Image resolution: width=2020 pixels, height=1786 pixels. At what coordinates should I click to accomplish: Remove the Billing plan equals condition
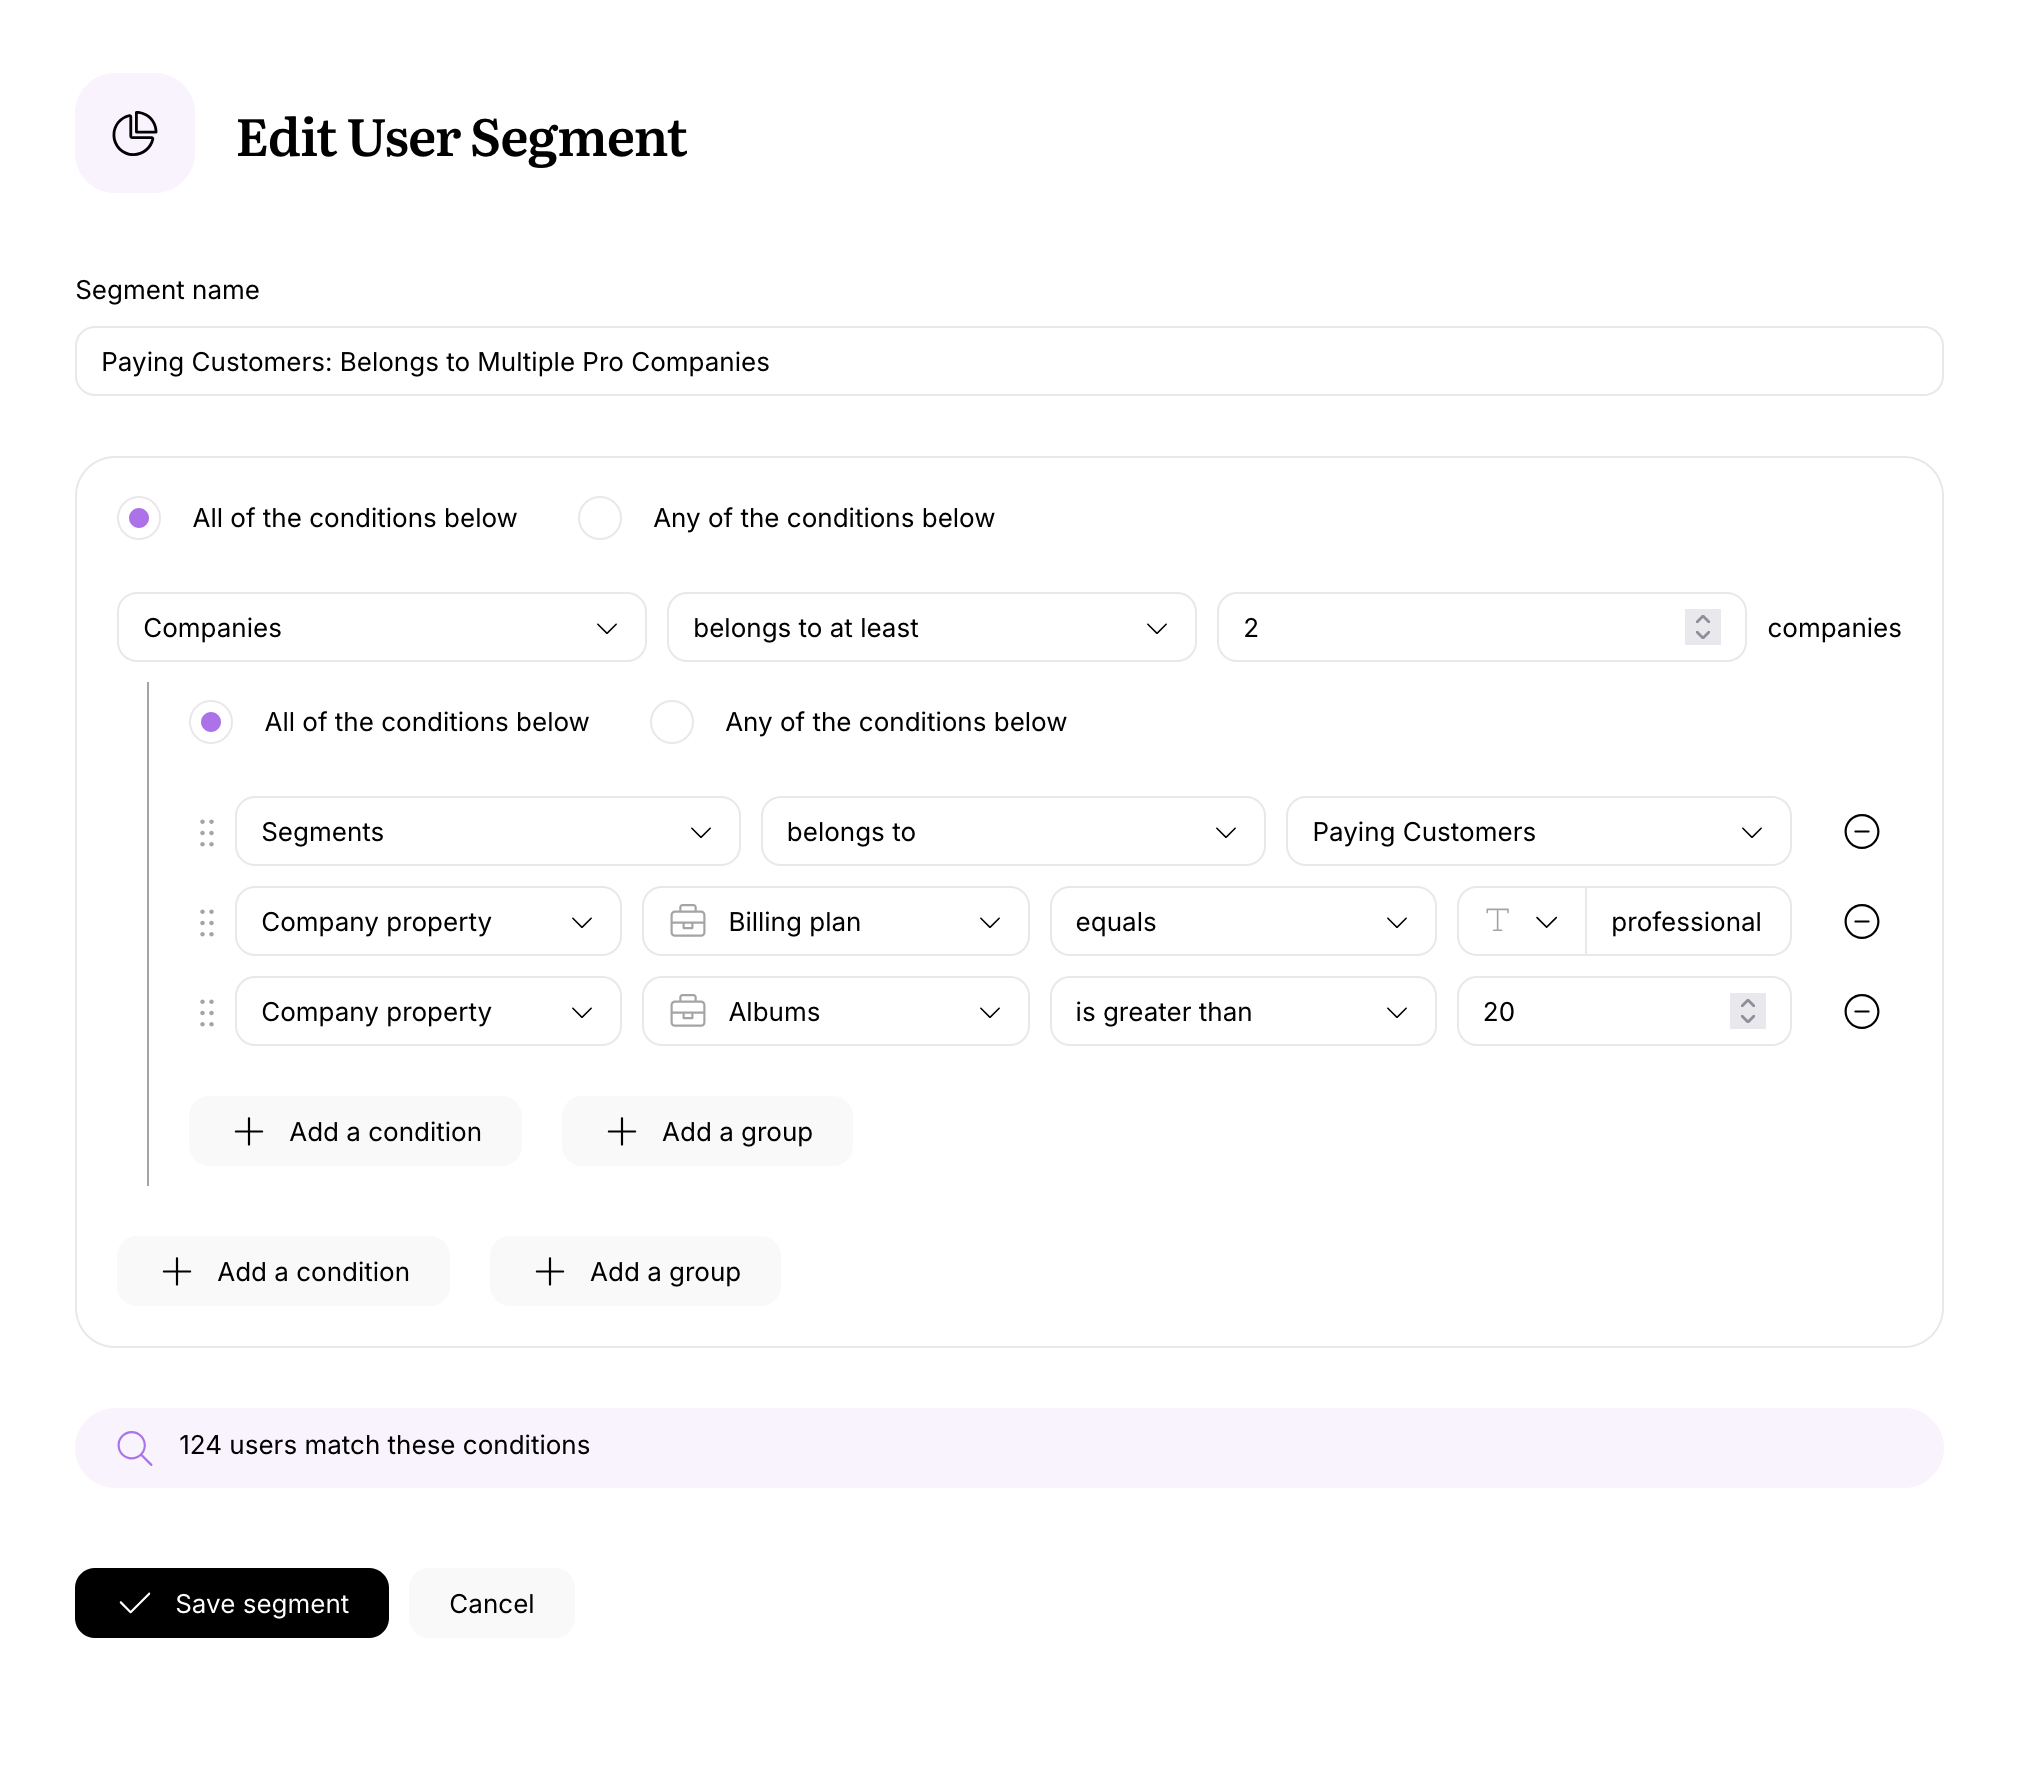[1861, 921]
